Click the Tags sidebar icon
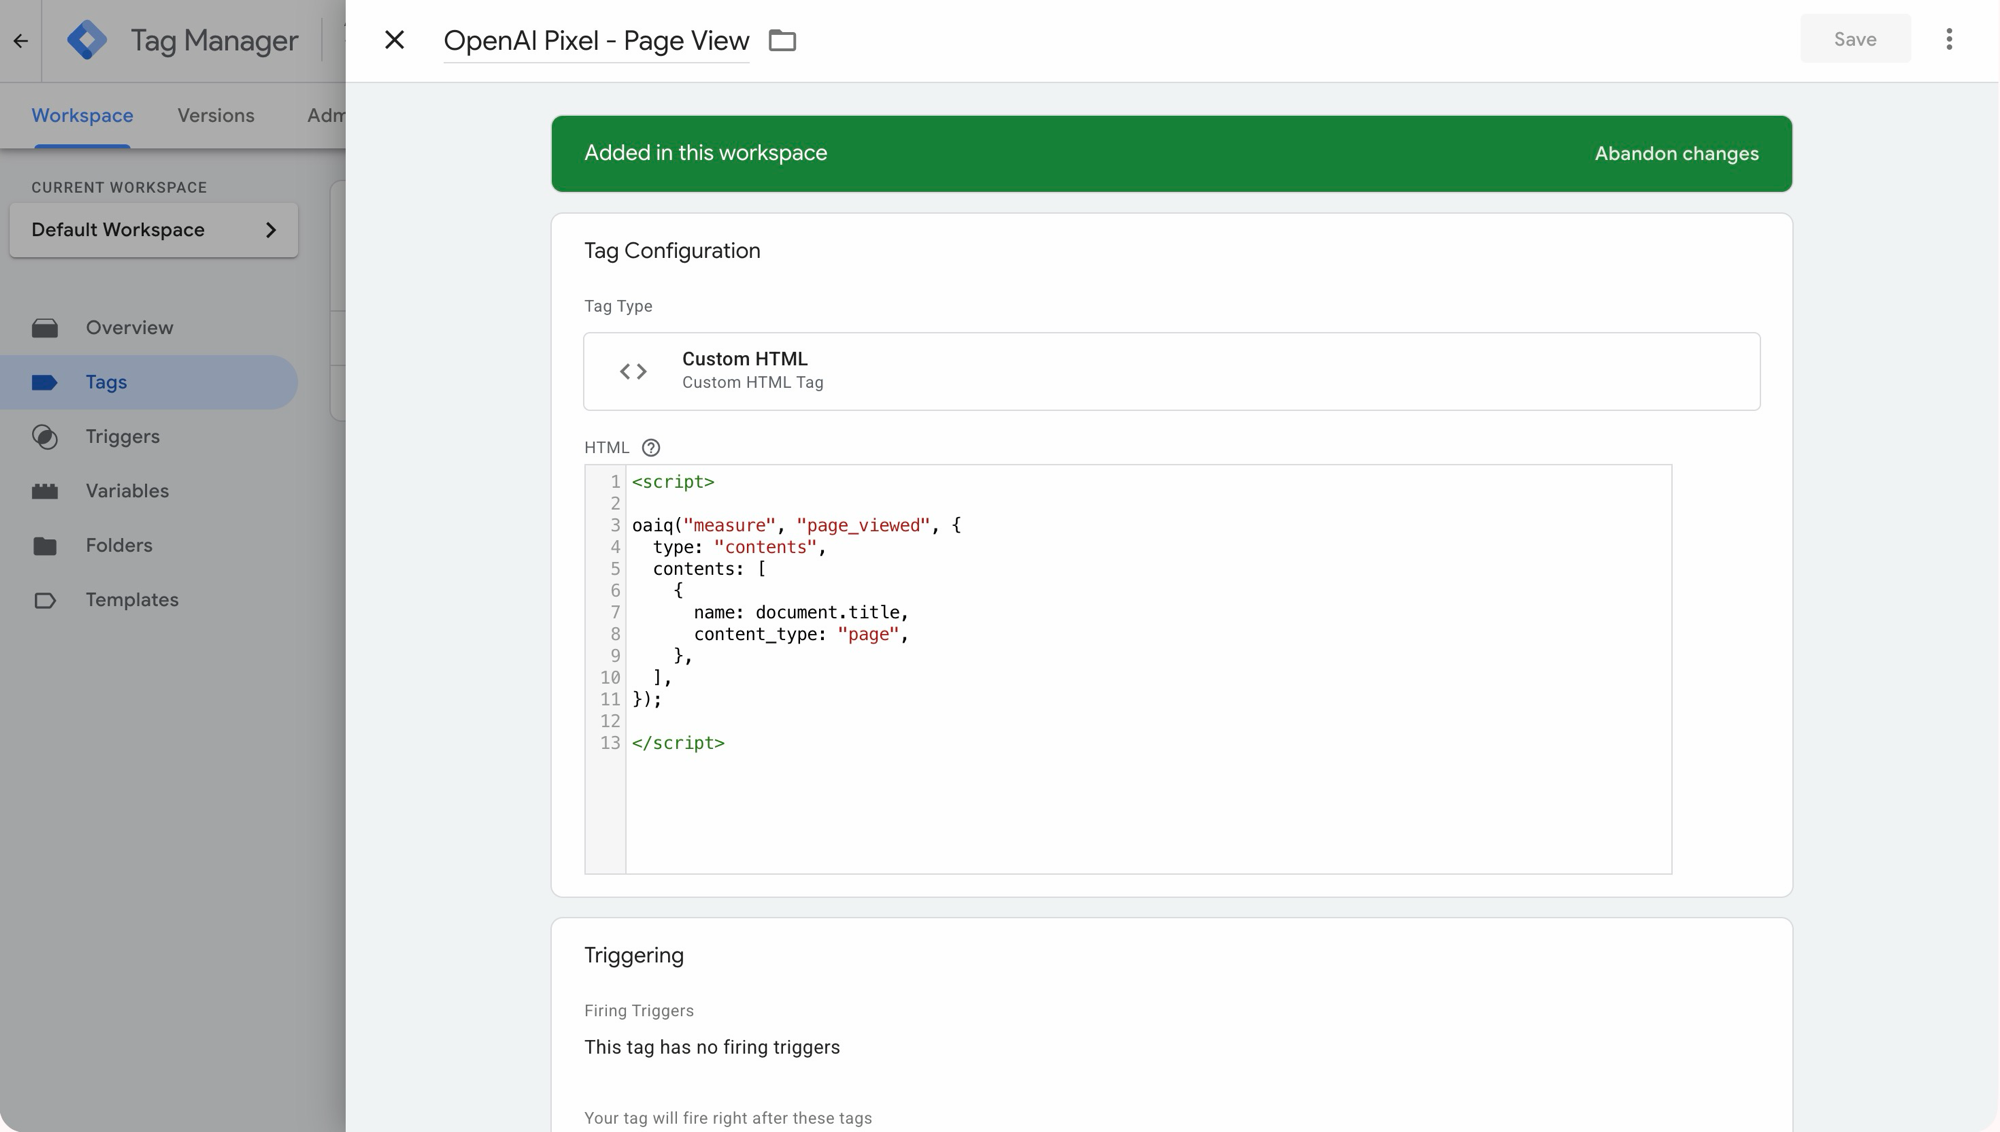Screen dimensions: 2000x1132 point(45,382)
